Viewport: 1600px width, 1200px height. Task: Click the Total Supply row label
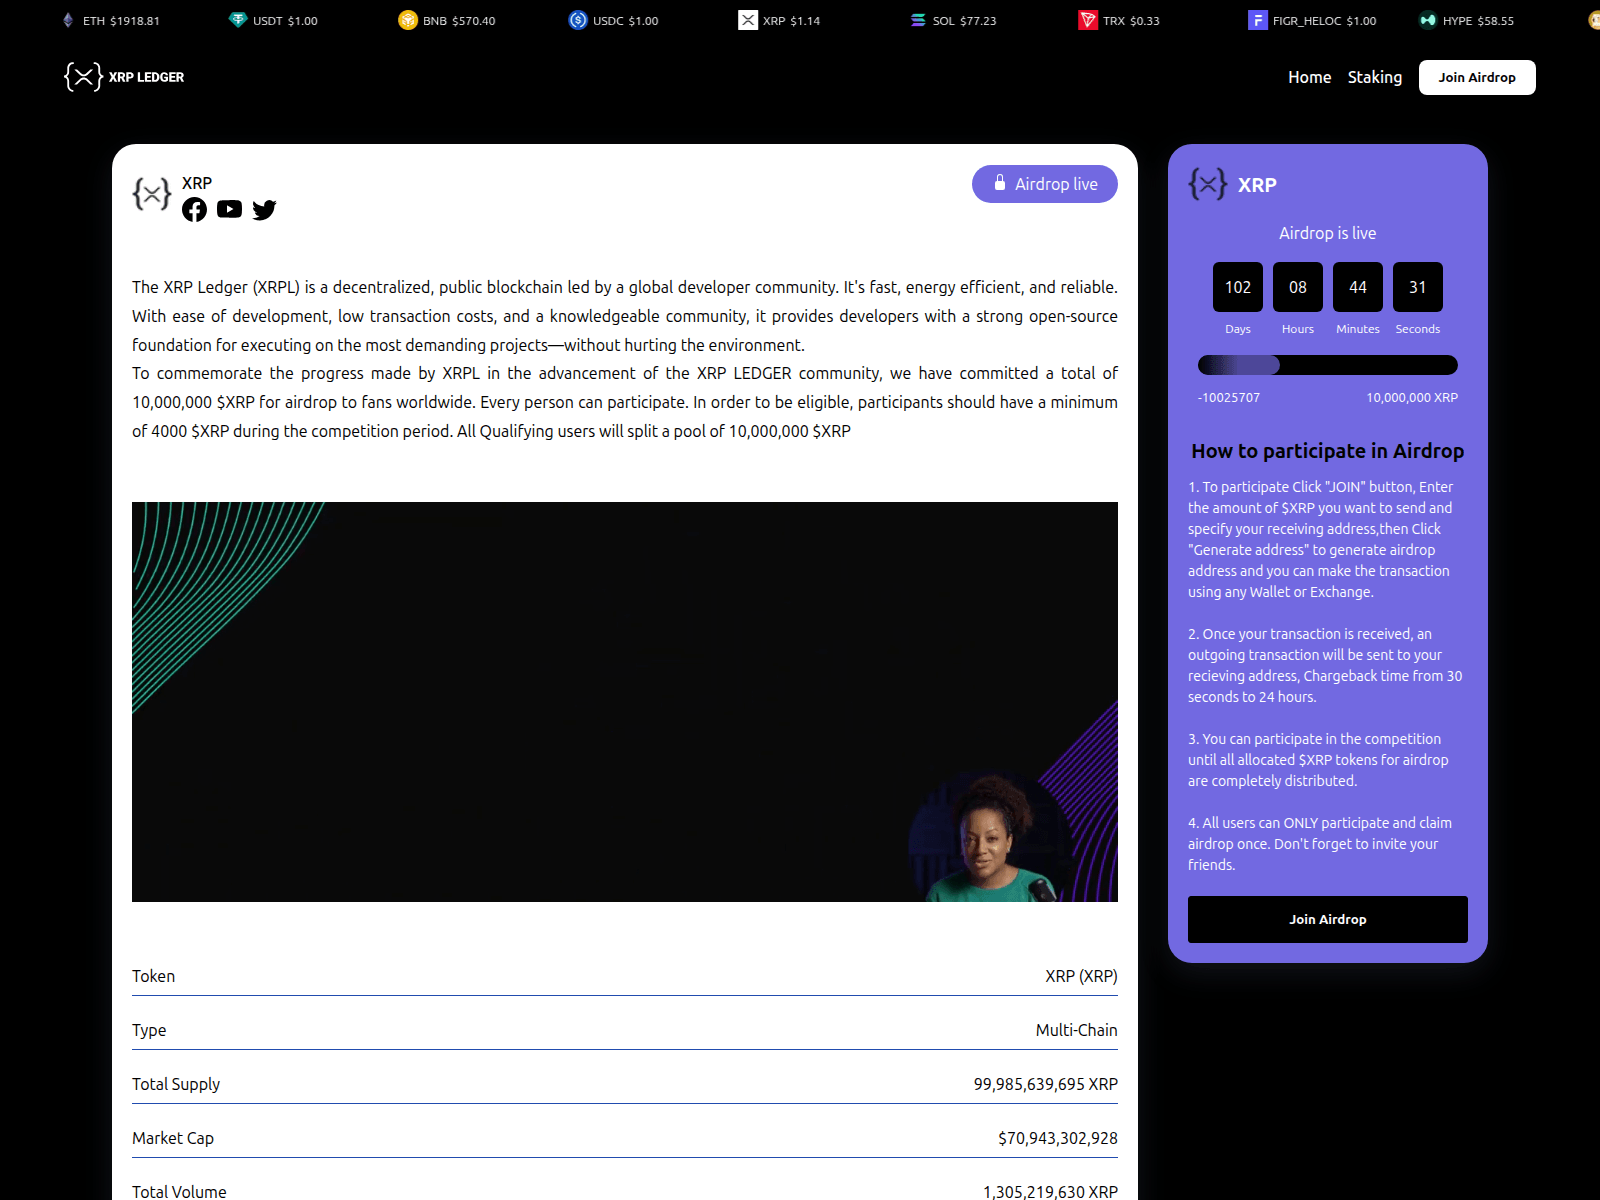pos(176,1084)
